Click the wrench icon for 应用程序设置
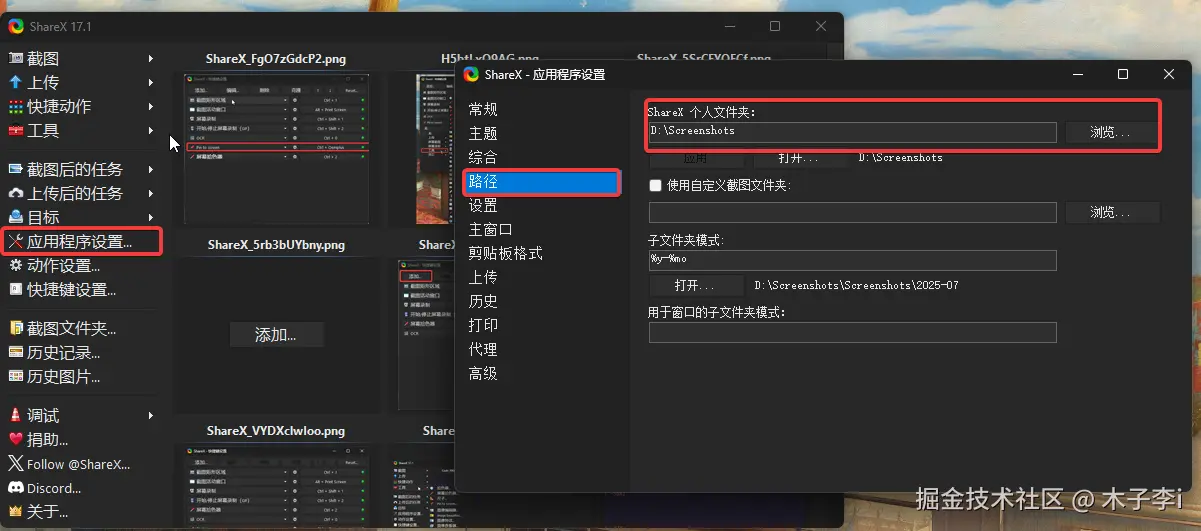This screenshot has width=1201, height=531. tap(15, 242)
